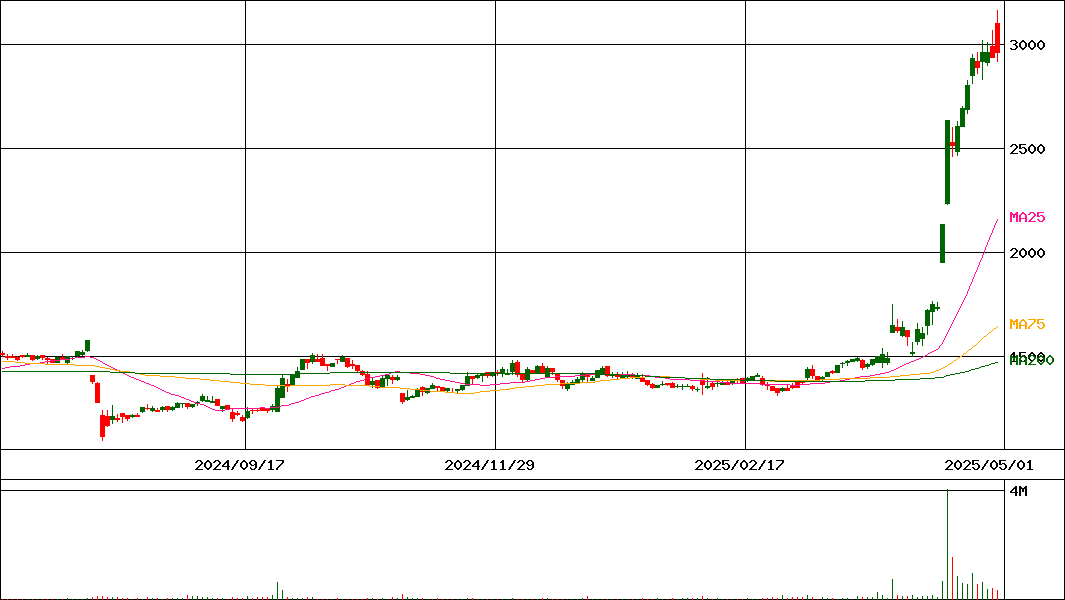Screen dimensions: 1065x600
Task: Select the tall green candle below 2500 line
Action: (x=947, y=162)
